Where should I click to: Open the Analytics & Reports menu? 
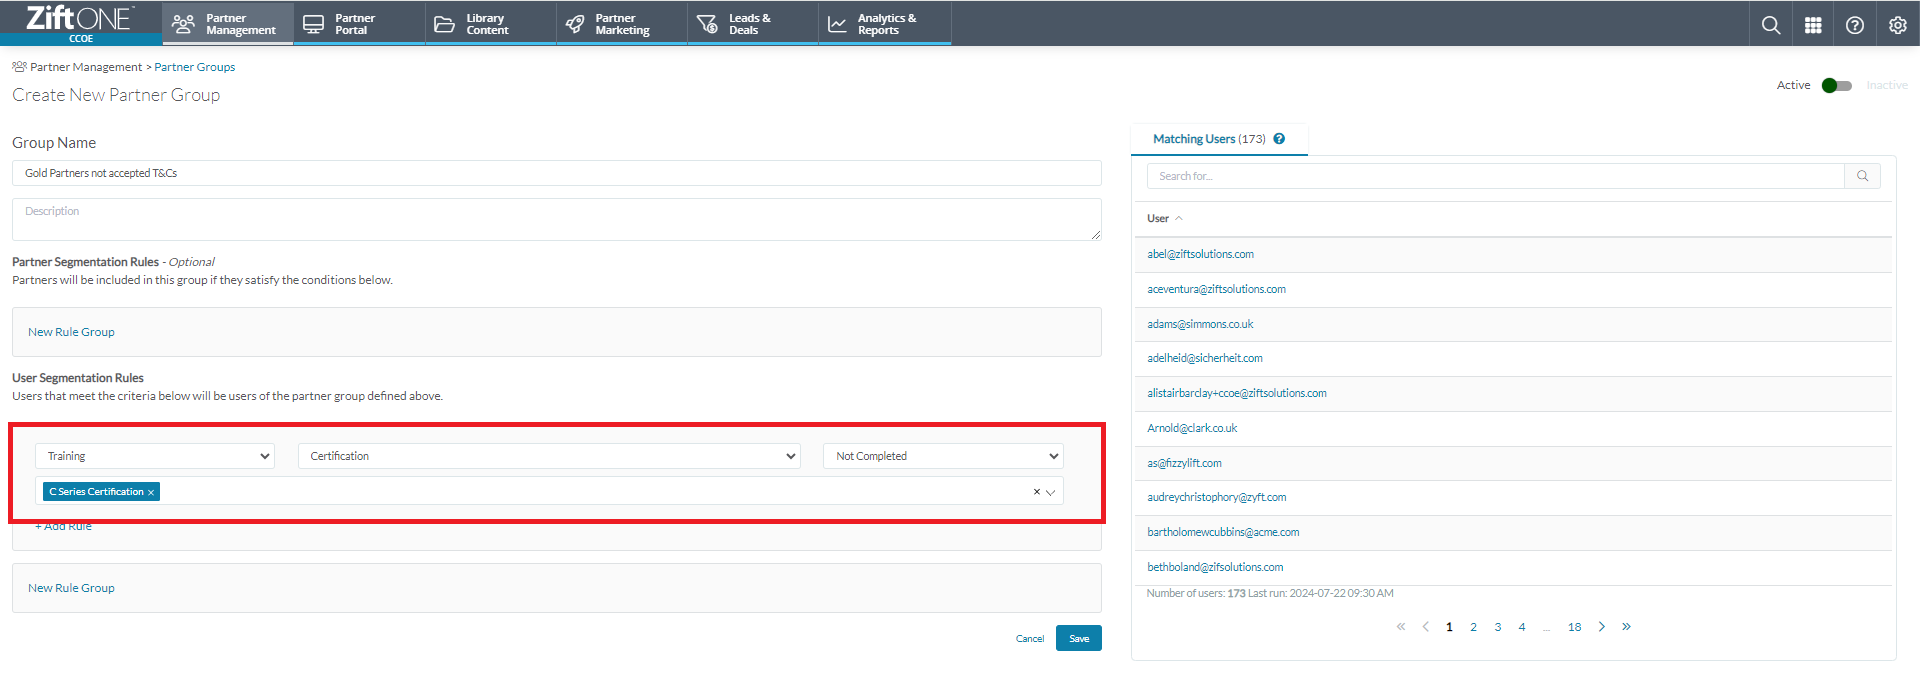(x=884, y=24)
